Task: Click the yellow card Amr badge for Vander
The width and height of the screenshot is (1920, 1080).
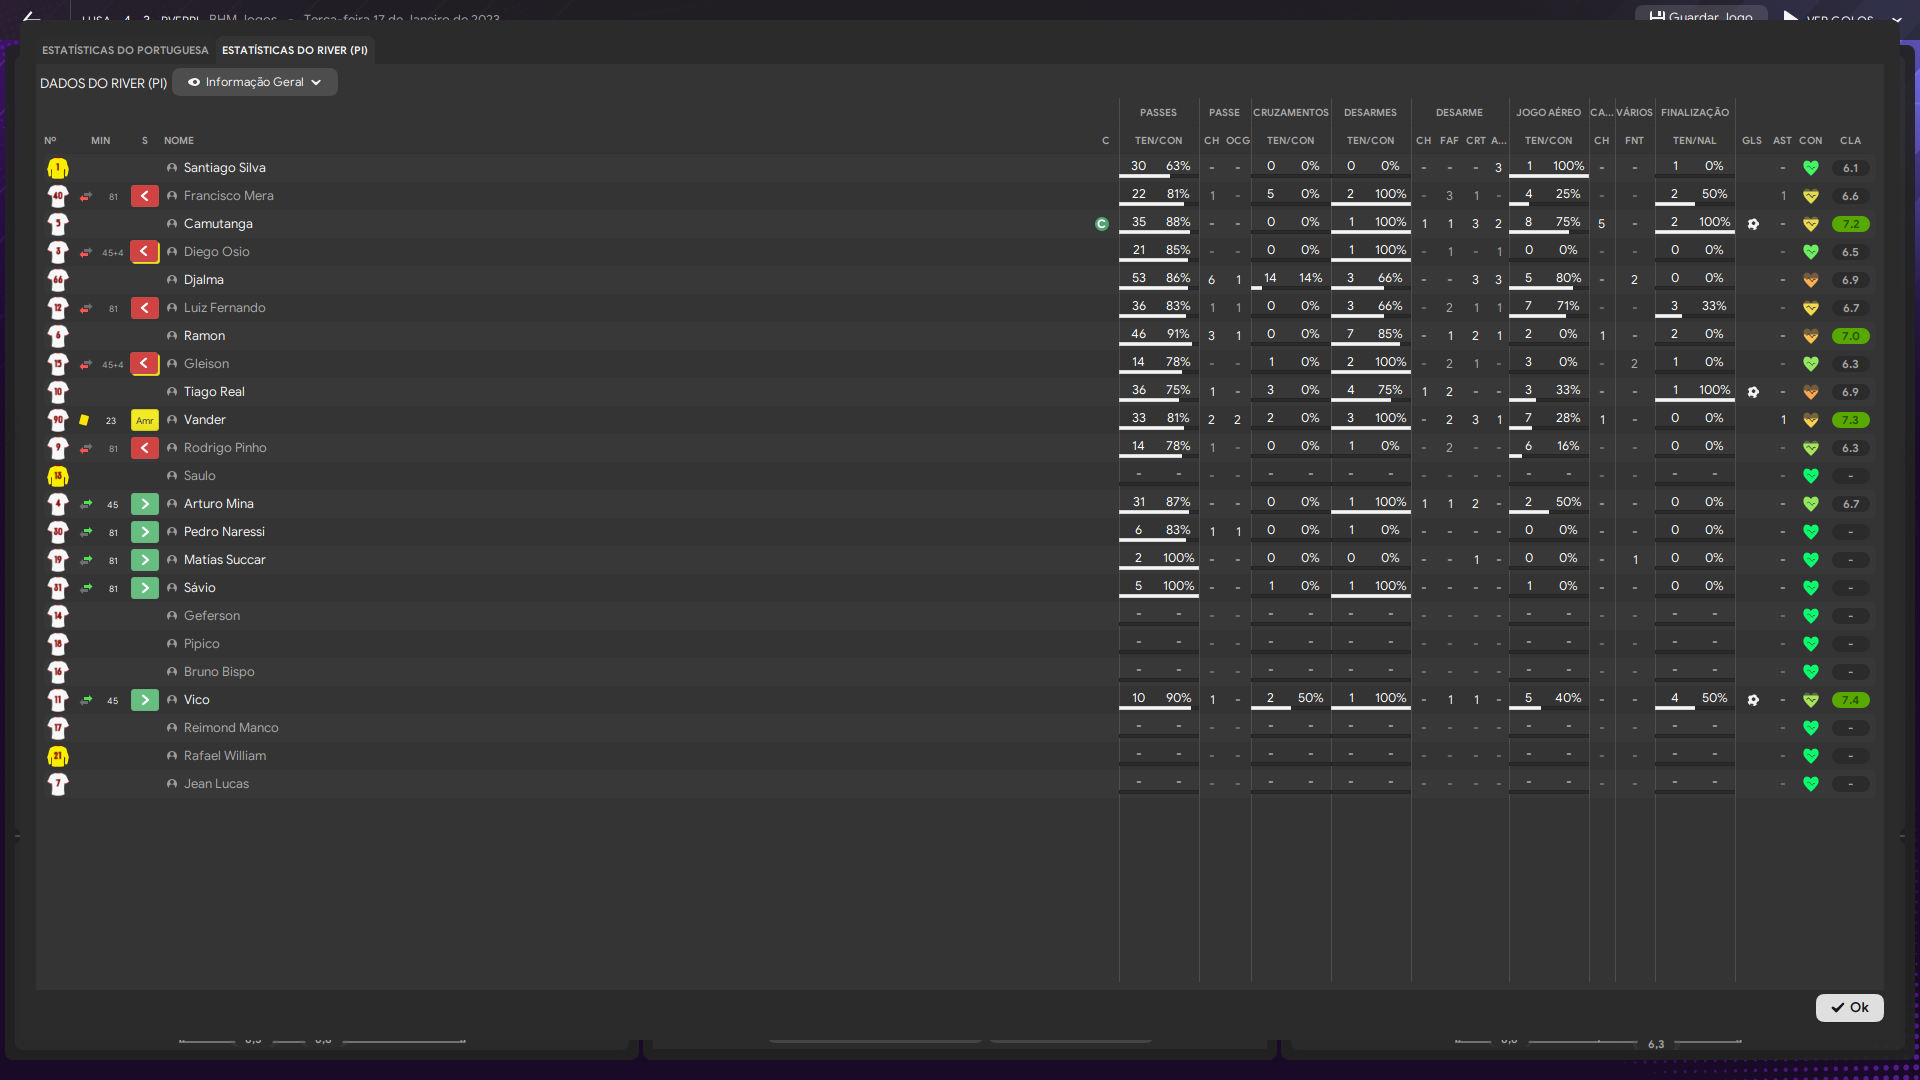Action: pos(145,420)
